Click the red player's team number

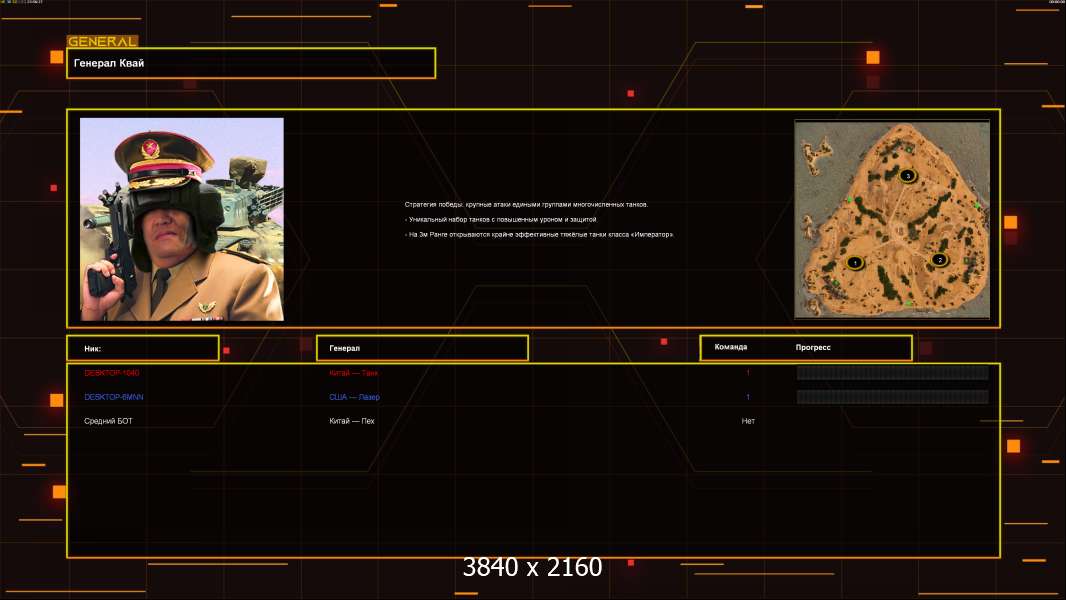coord(748,373)
